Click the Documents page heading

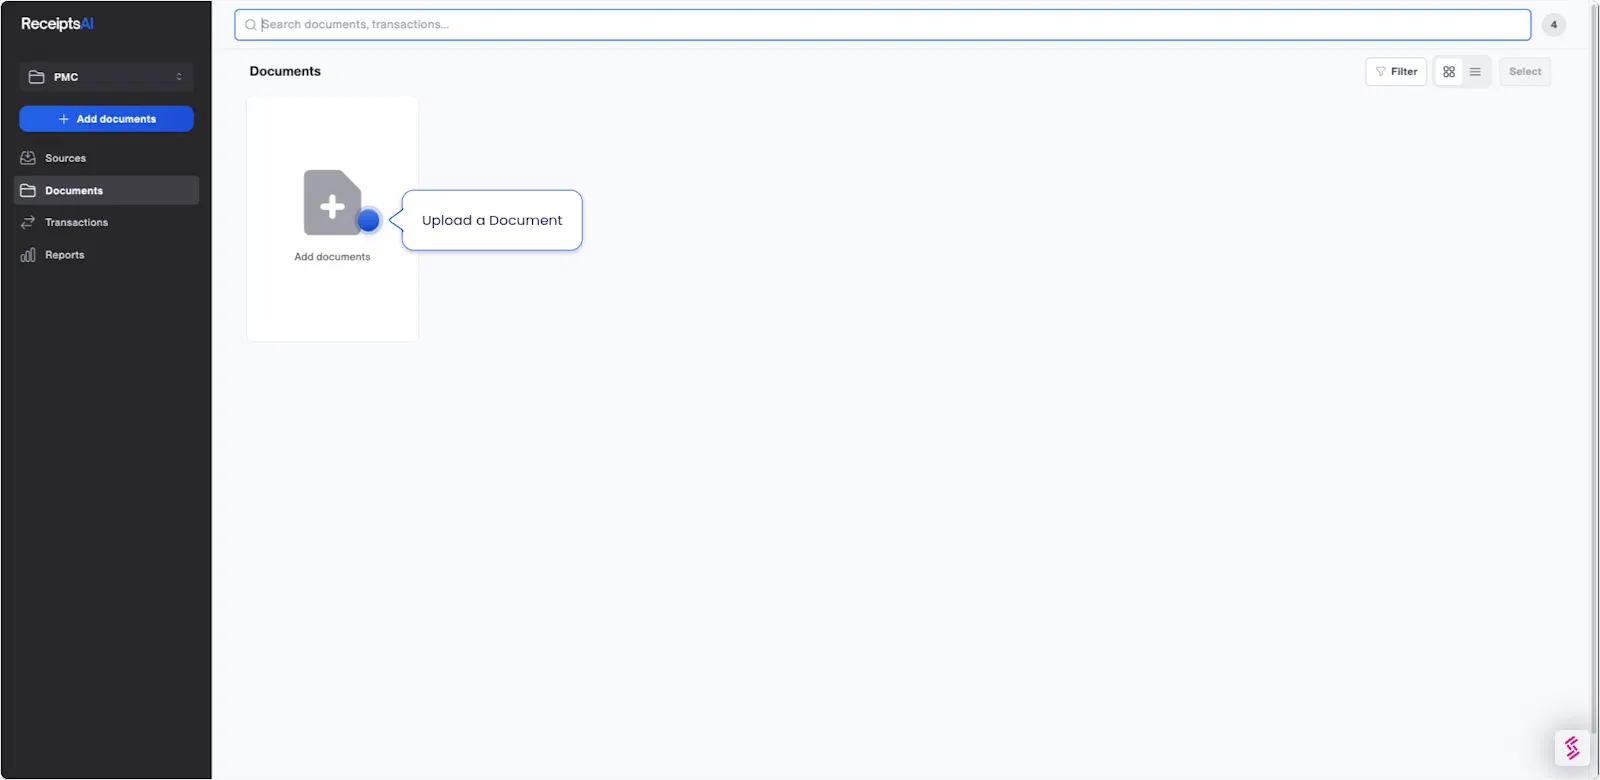[x=285, y=71]
